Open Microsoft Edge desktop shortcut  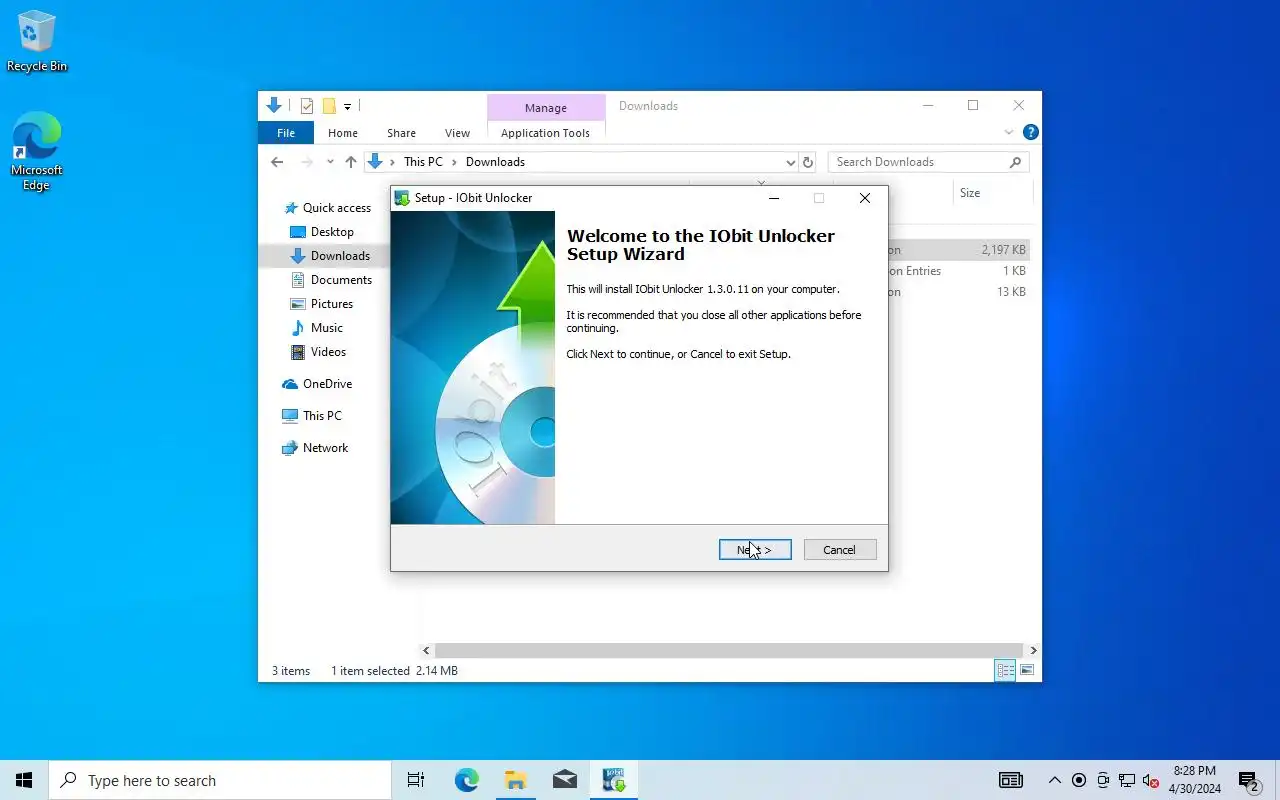[x=37, y=151]
